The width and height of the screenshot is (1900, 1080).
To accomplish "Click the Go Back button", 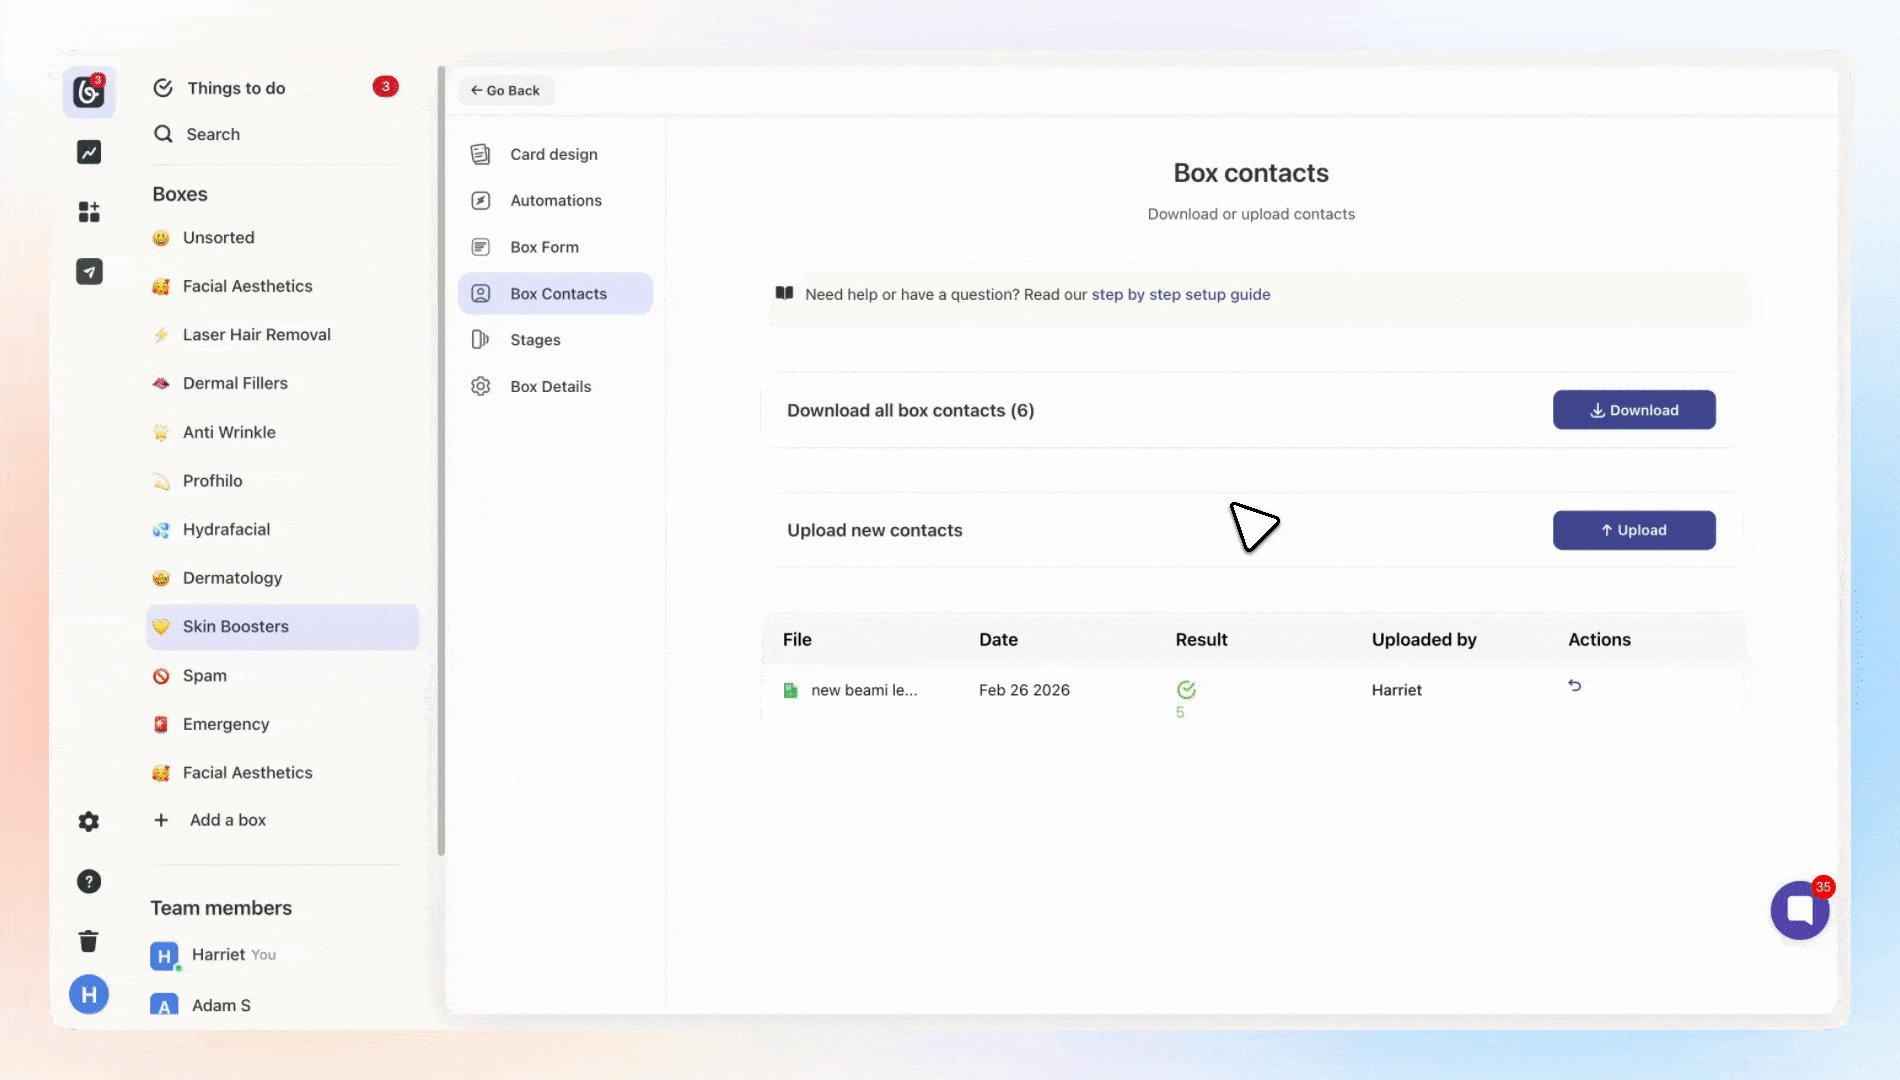I will [x=505, y=90].
